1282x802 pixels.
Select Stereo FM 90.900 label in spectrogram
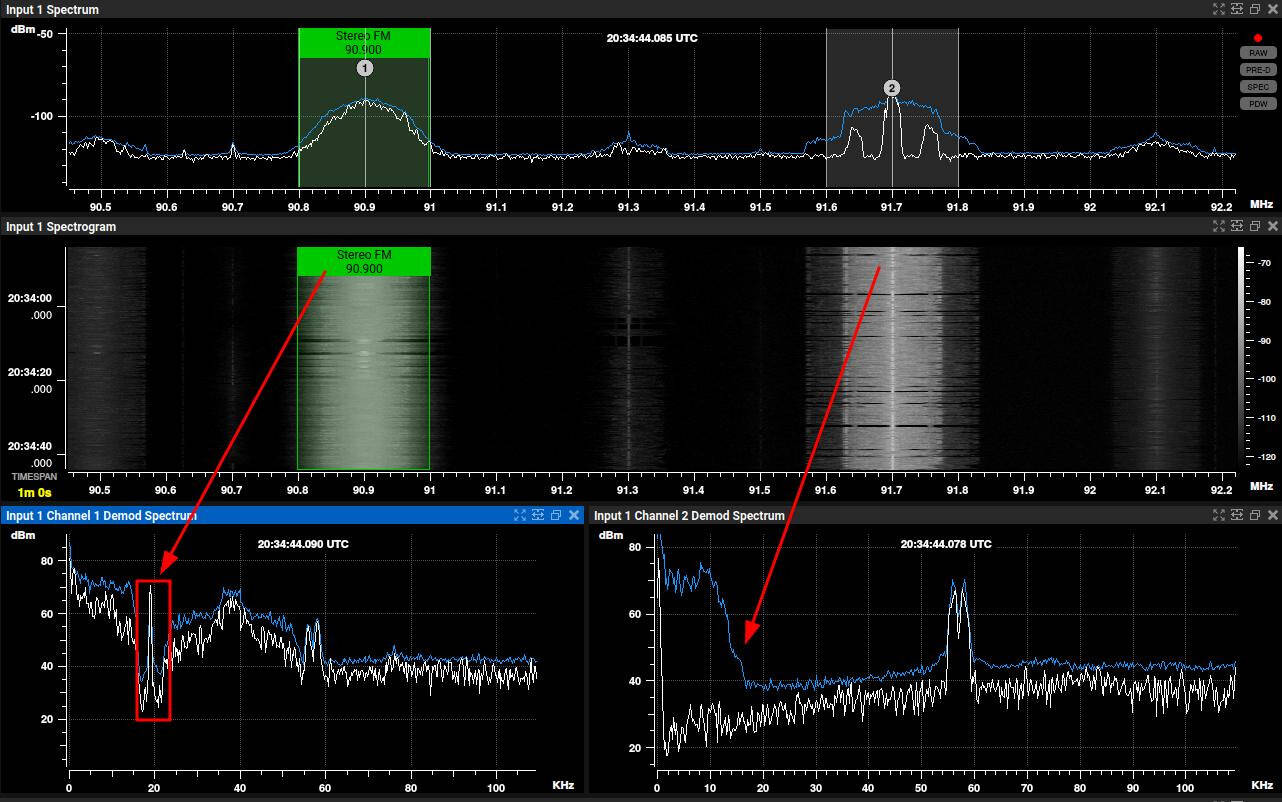(x=364, y=262)
